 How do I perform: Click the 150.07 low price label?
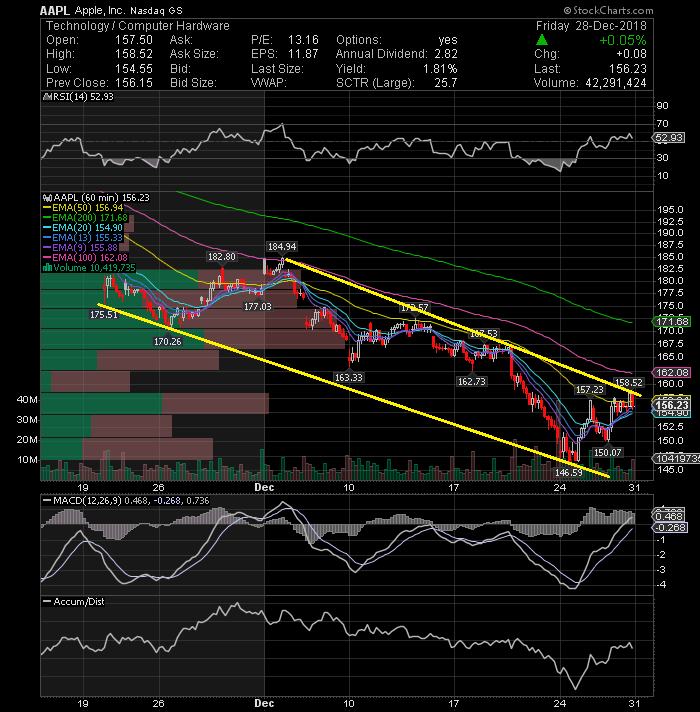607,452
